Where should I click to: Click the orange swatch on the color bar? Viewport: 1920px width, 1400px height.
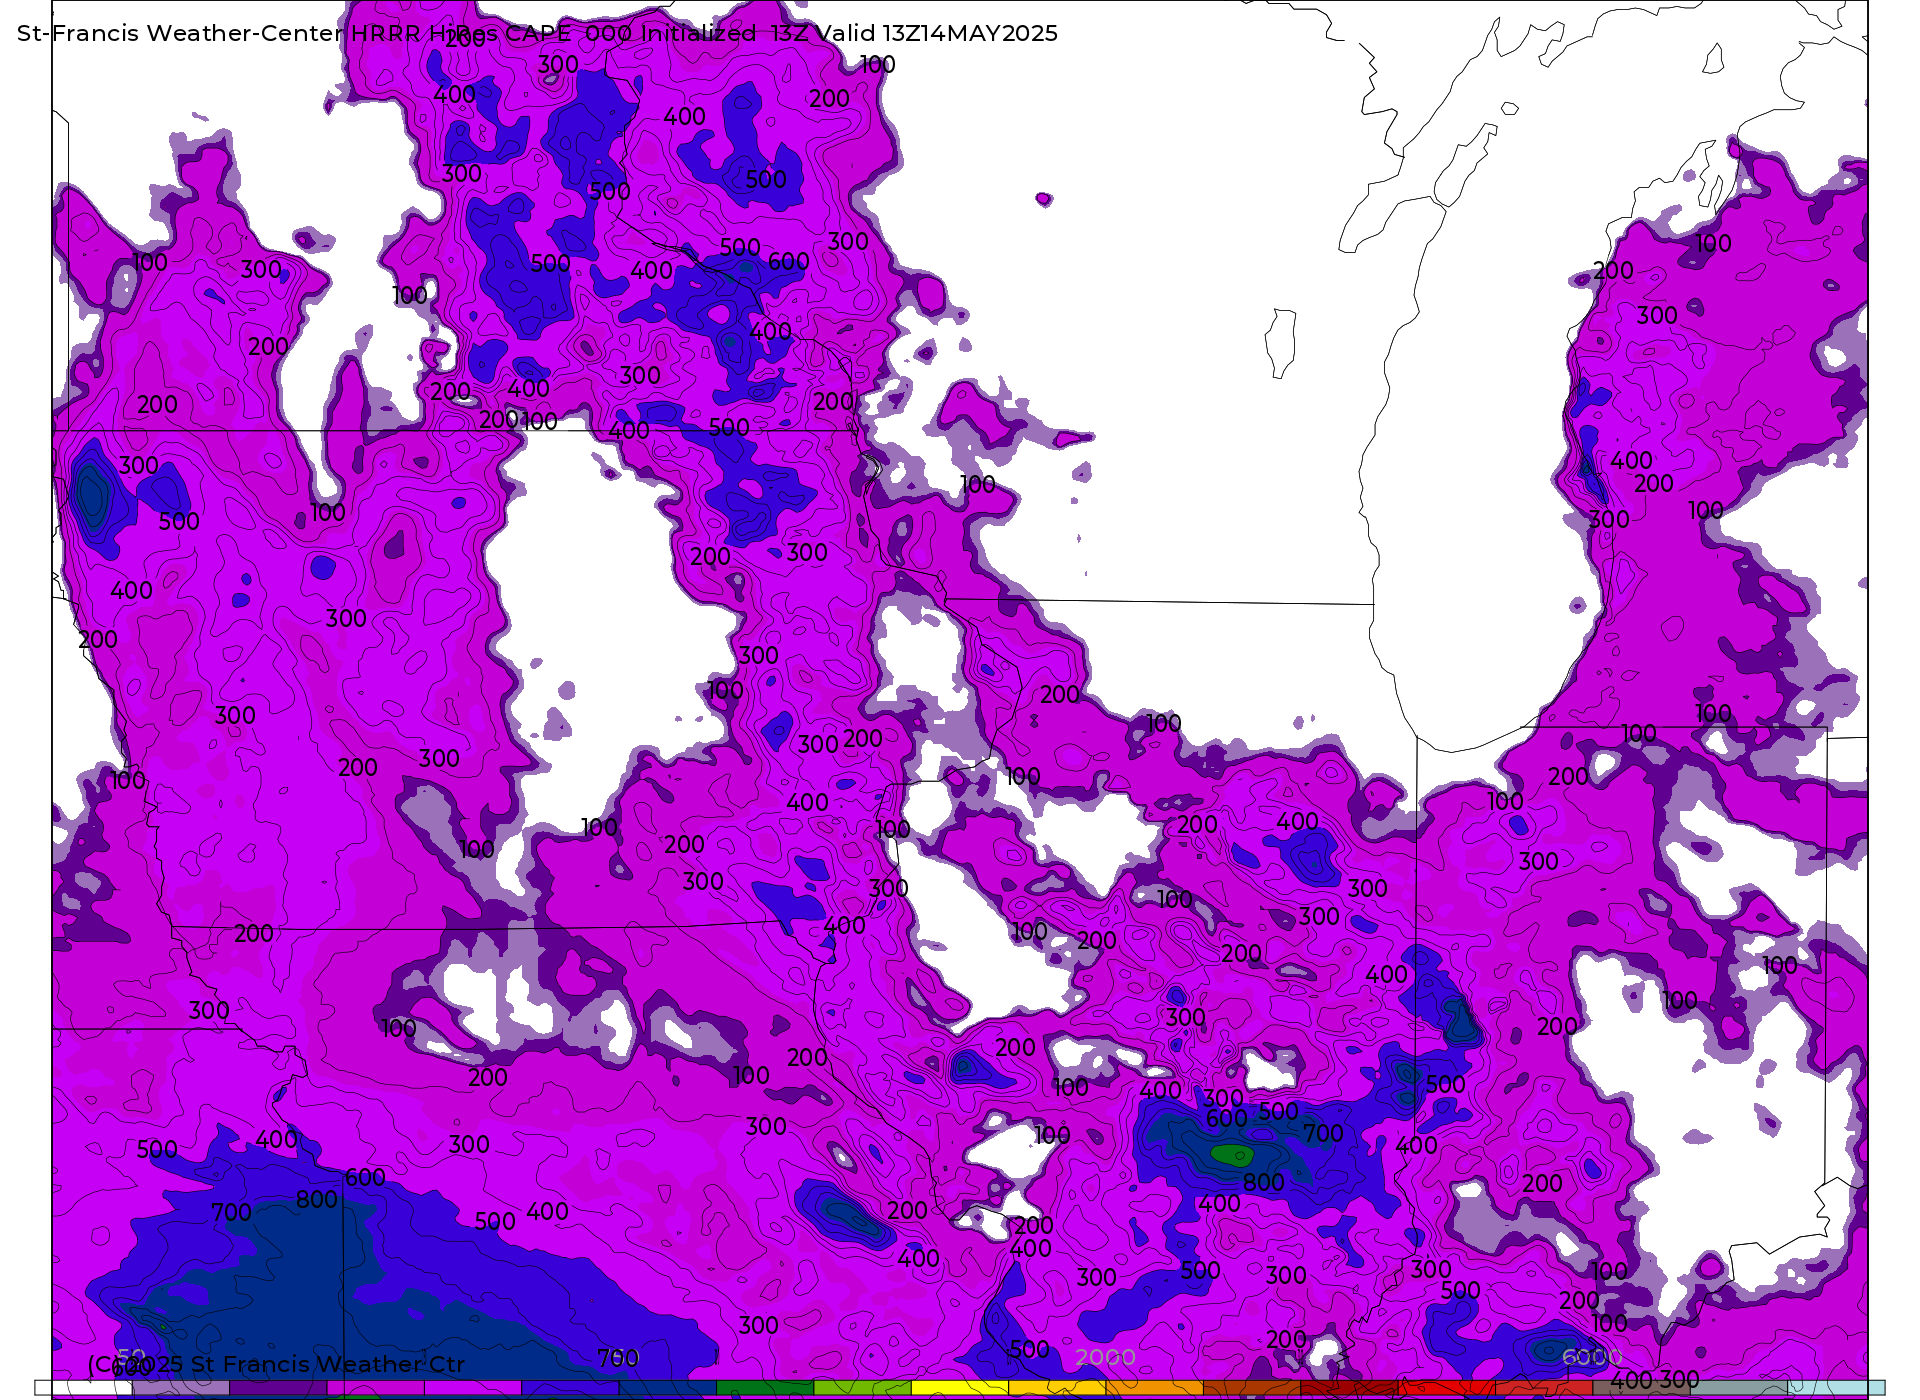tap(1155, 1388)
